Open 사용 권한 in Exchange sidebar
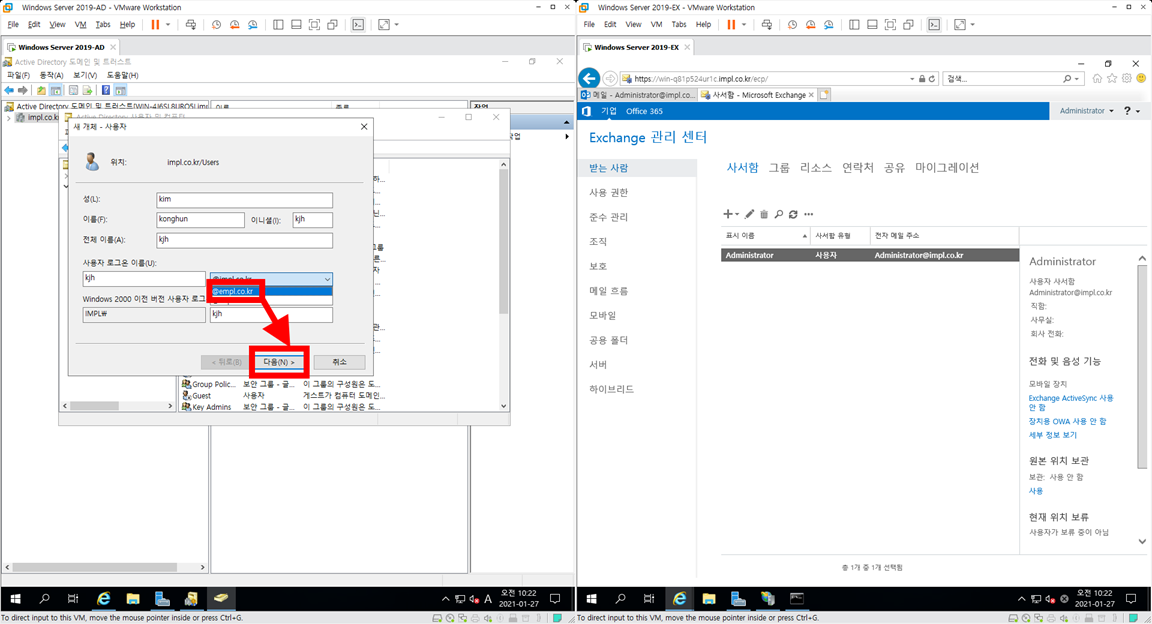This screenshot has width=1152, height=624. point(608,193)
